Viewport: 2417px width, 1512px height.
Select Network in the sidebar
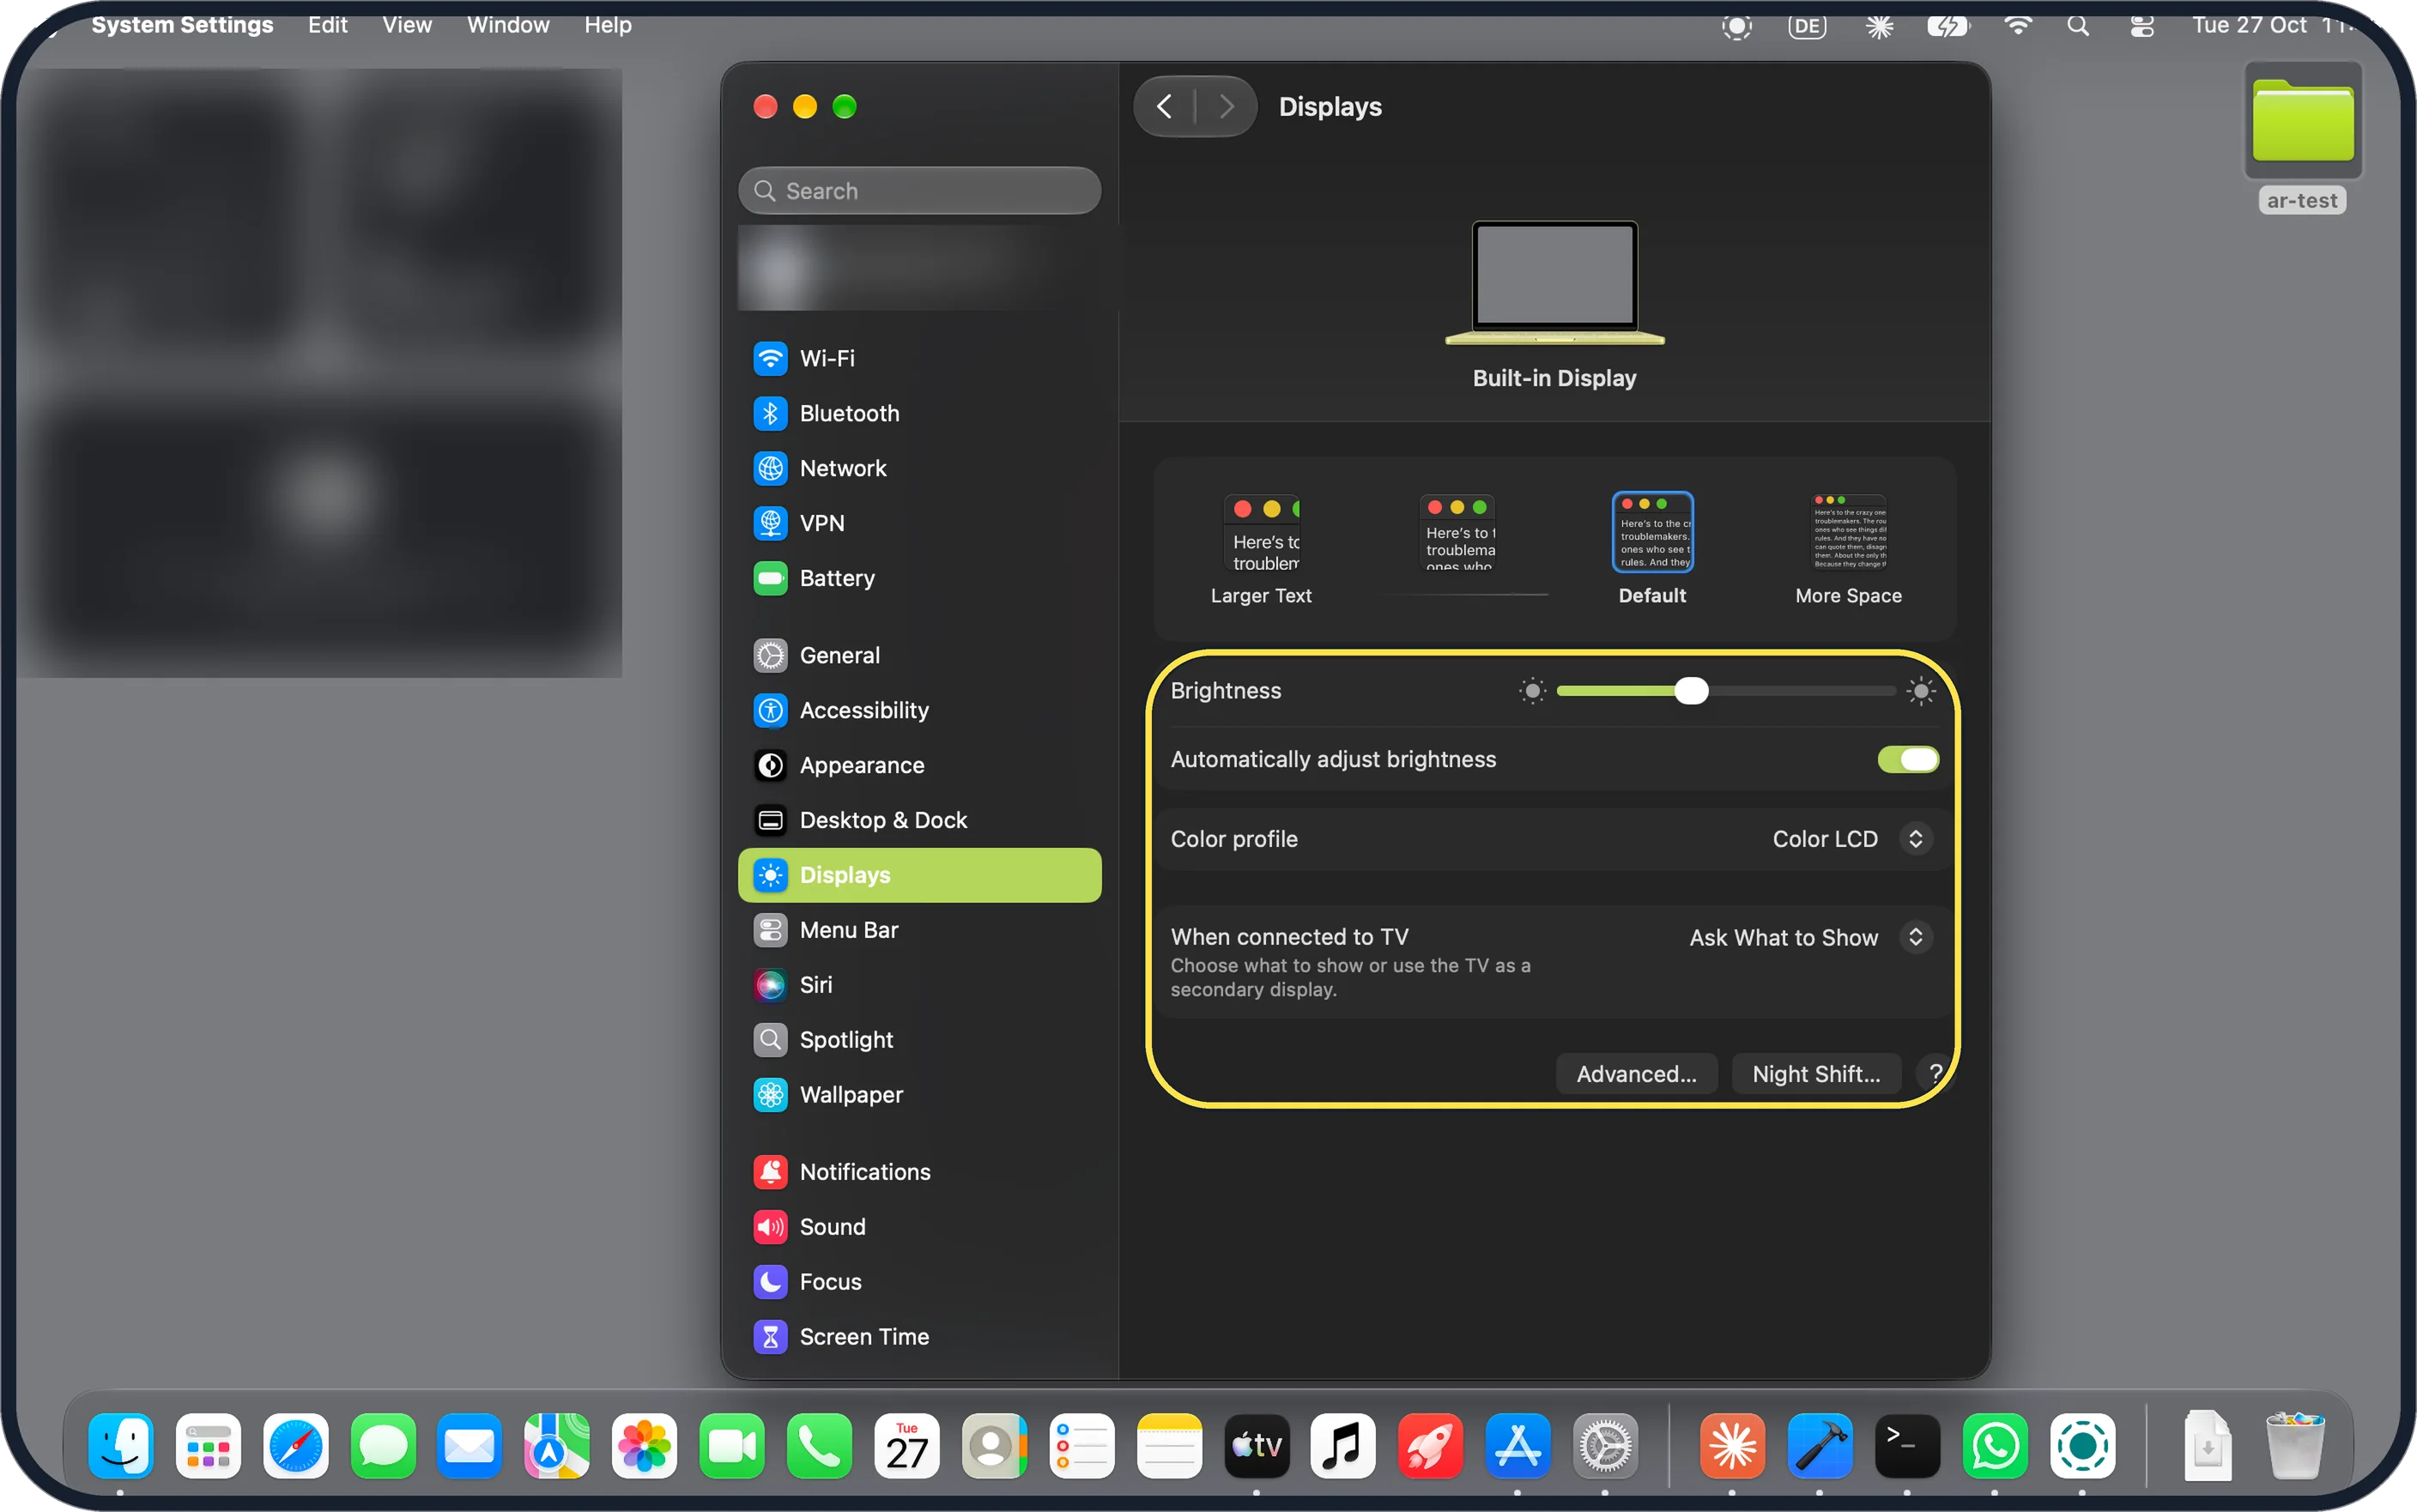coord(919,468)
